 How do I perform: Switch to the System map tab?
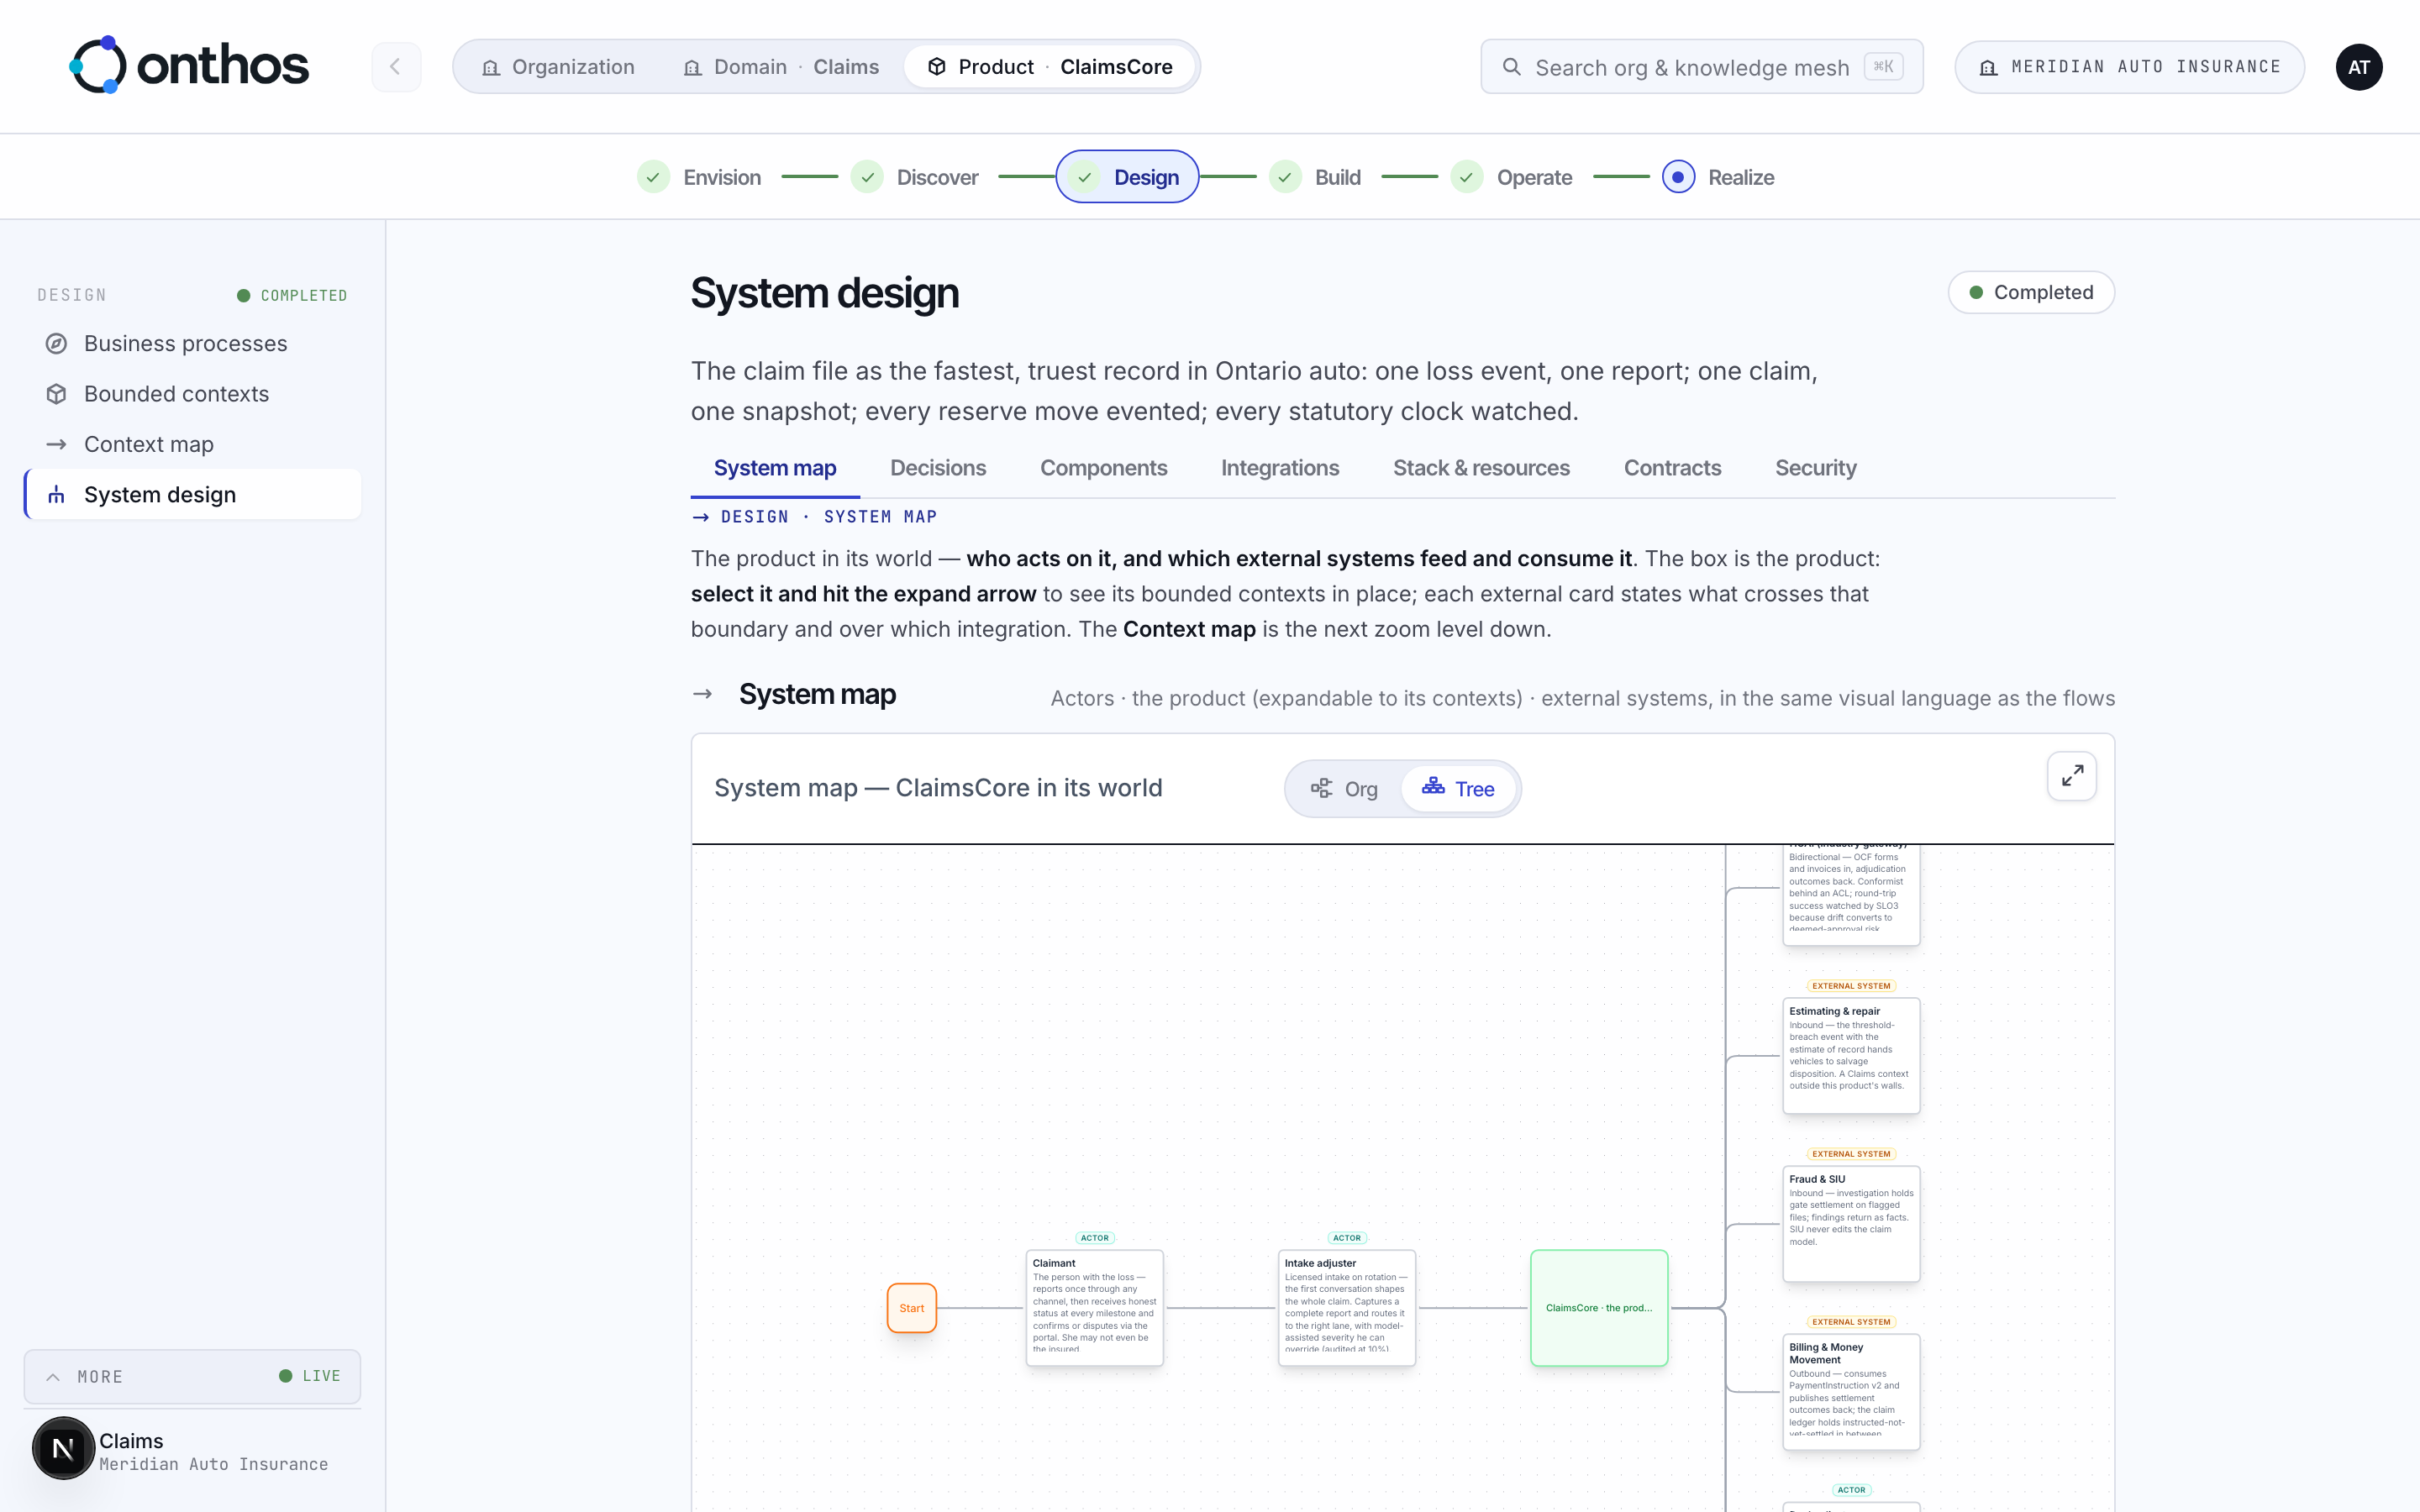pos(775,468)
